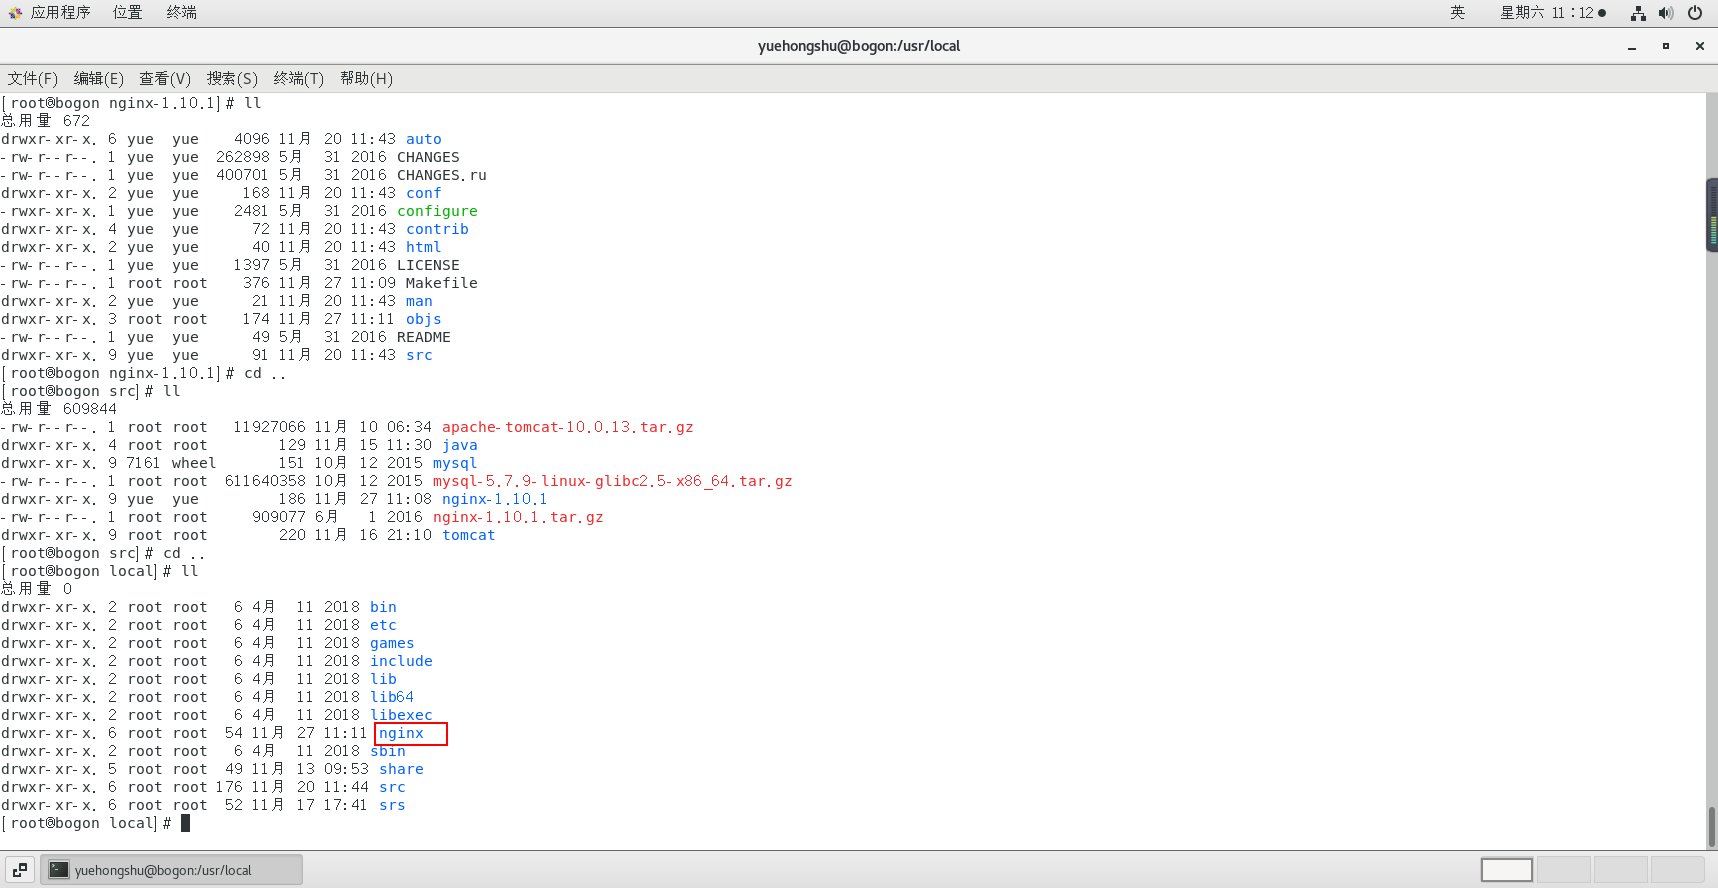Click the auto directory name
The image size is (1718, 888).
(423, 139)
